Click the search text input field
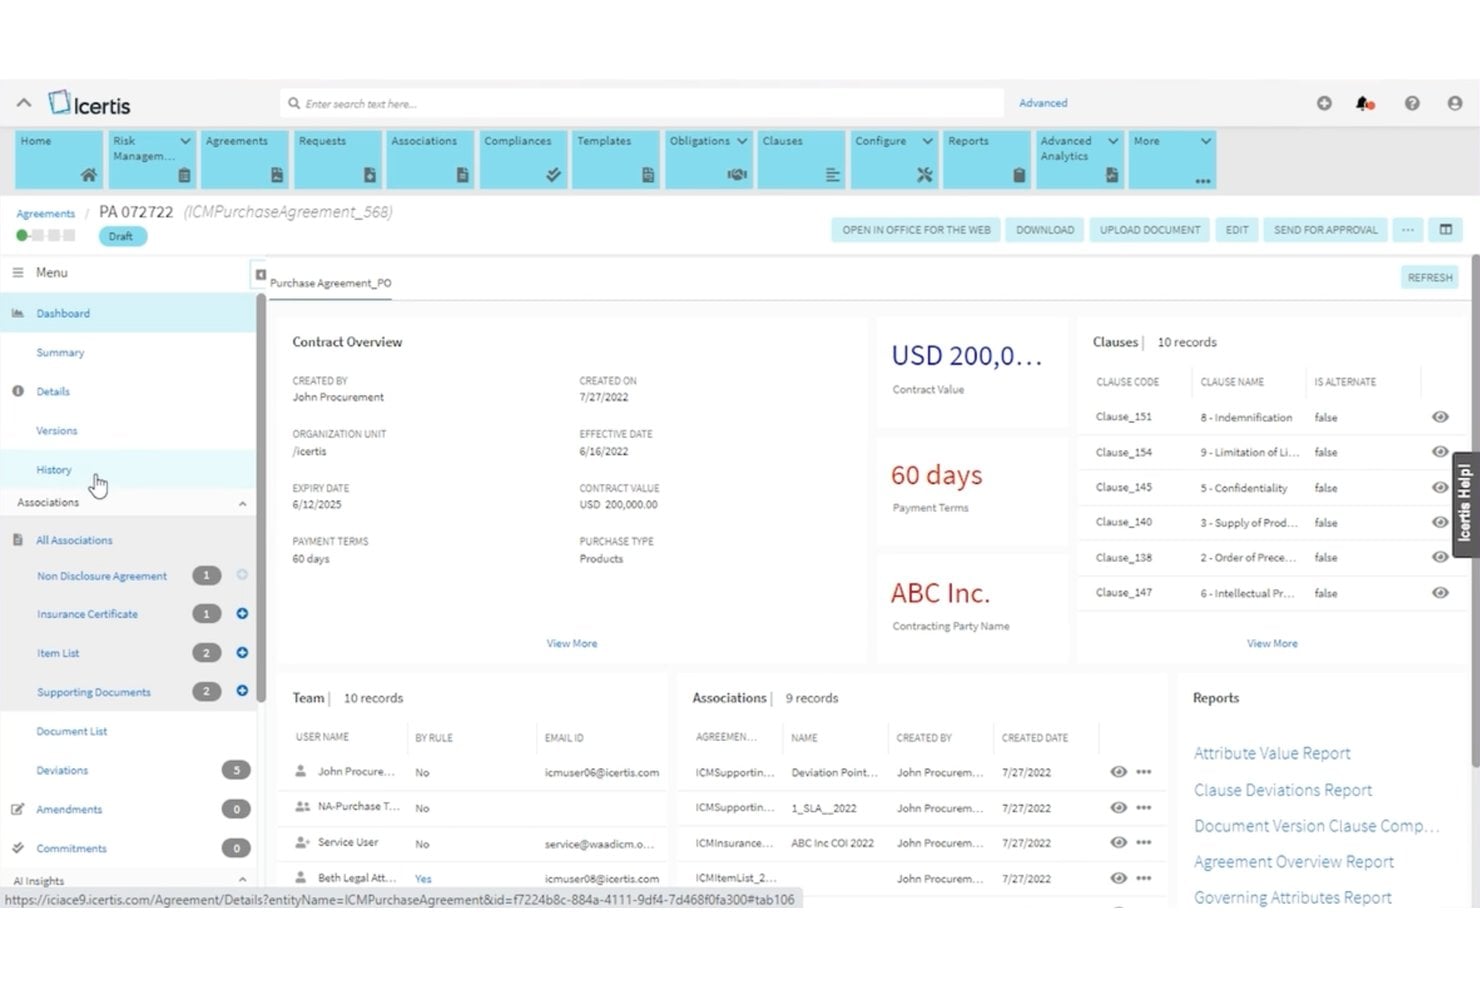The width and height of the screenshot is (1480, 987). (642, 103)
